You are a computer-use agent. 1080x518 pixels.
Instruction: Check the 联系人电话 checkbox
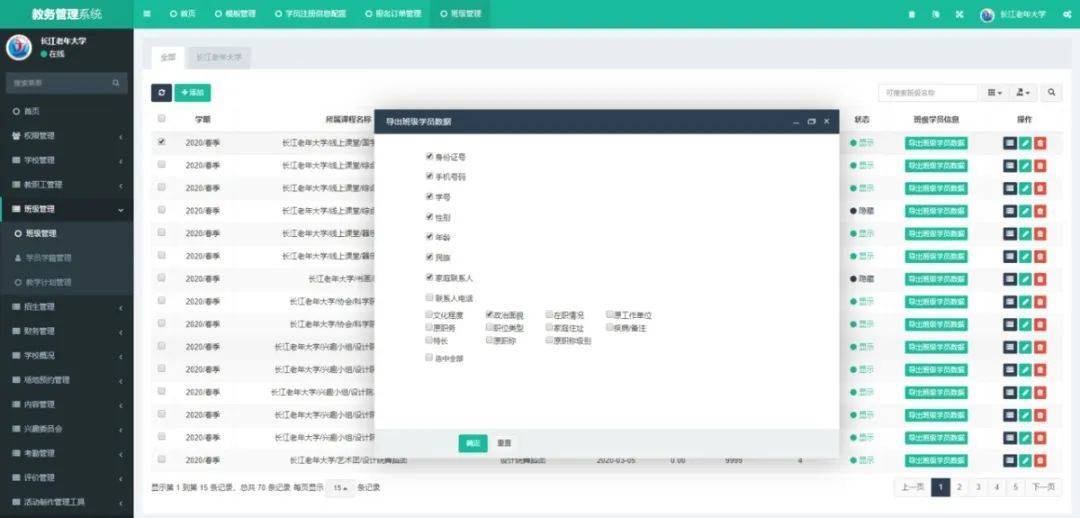430,298
